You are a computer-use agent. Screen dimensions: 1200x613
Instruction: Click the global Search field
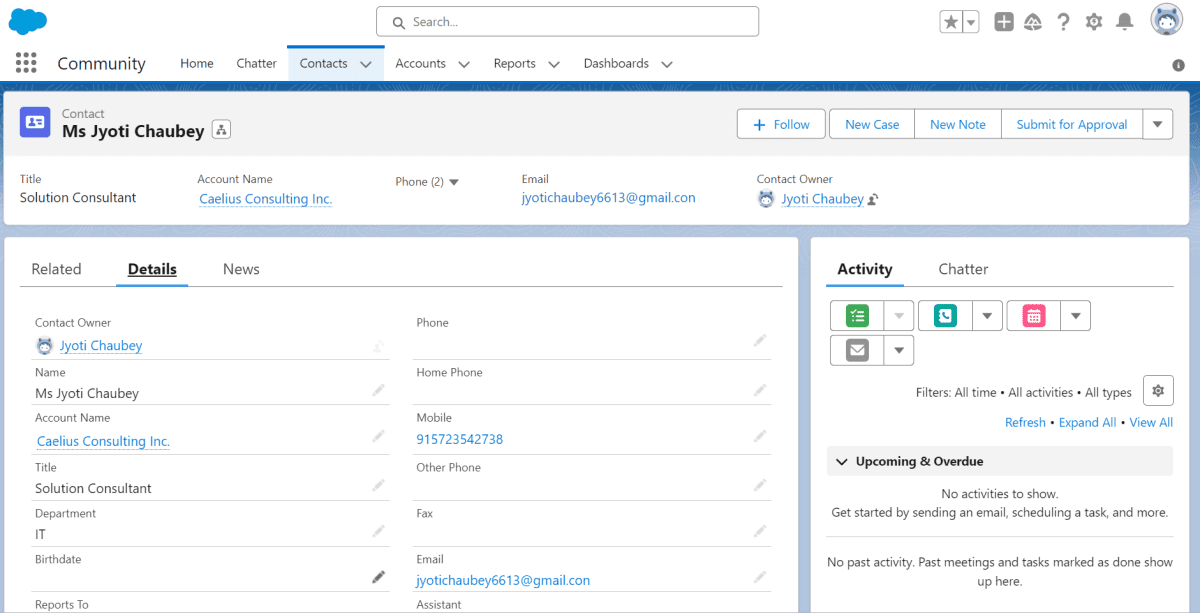(x=567, y=21)
